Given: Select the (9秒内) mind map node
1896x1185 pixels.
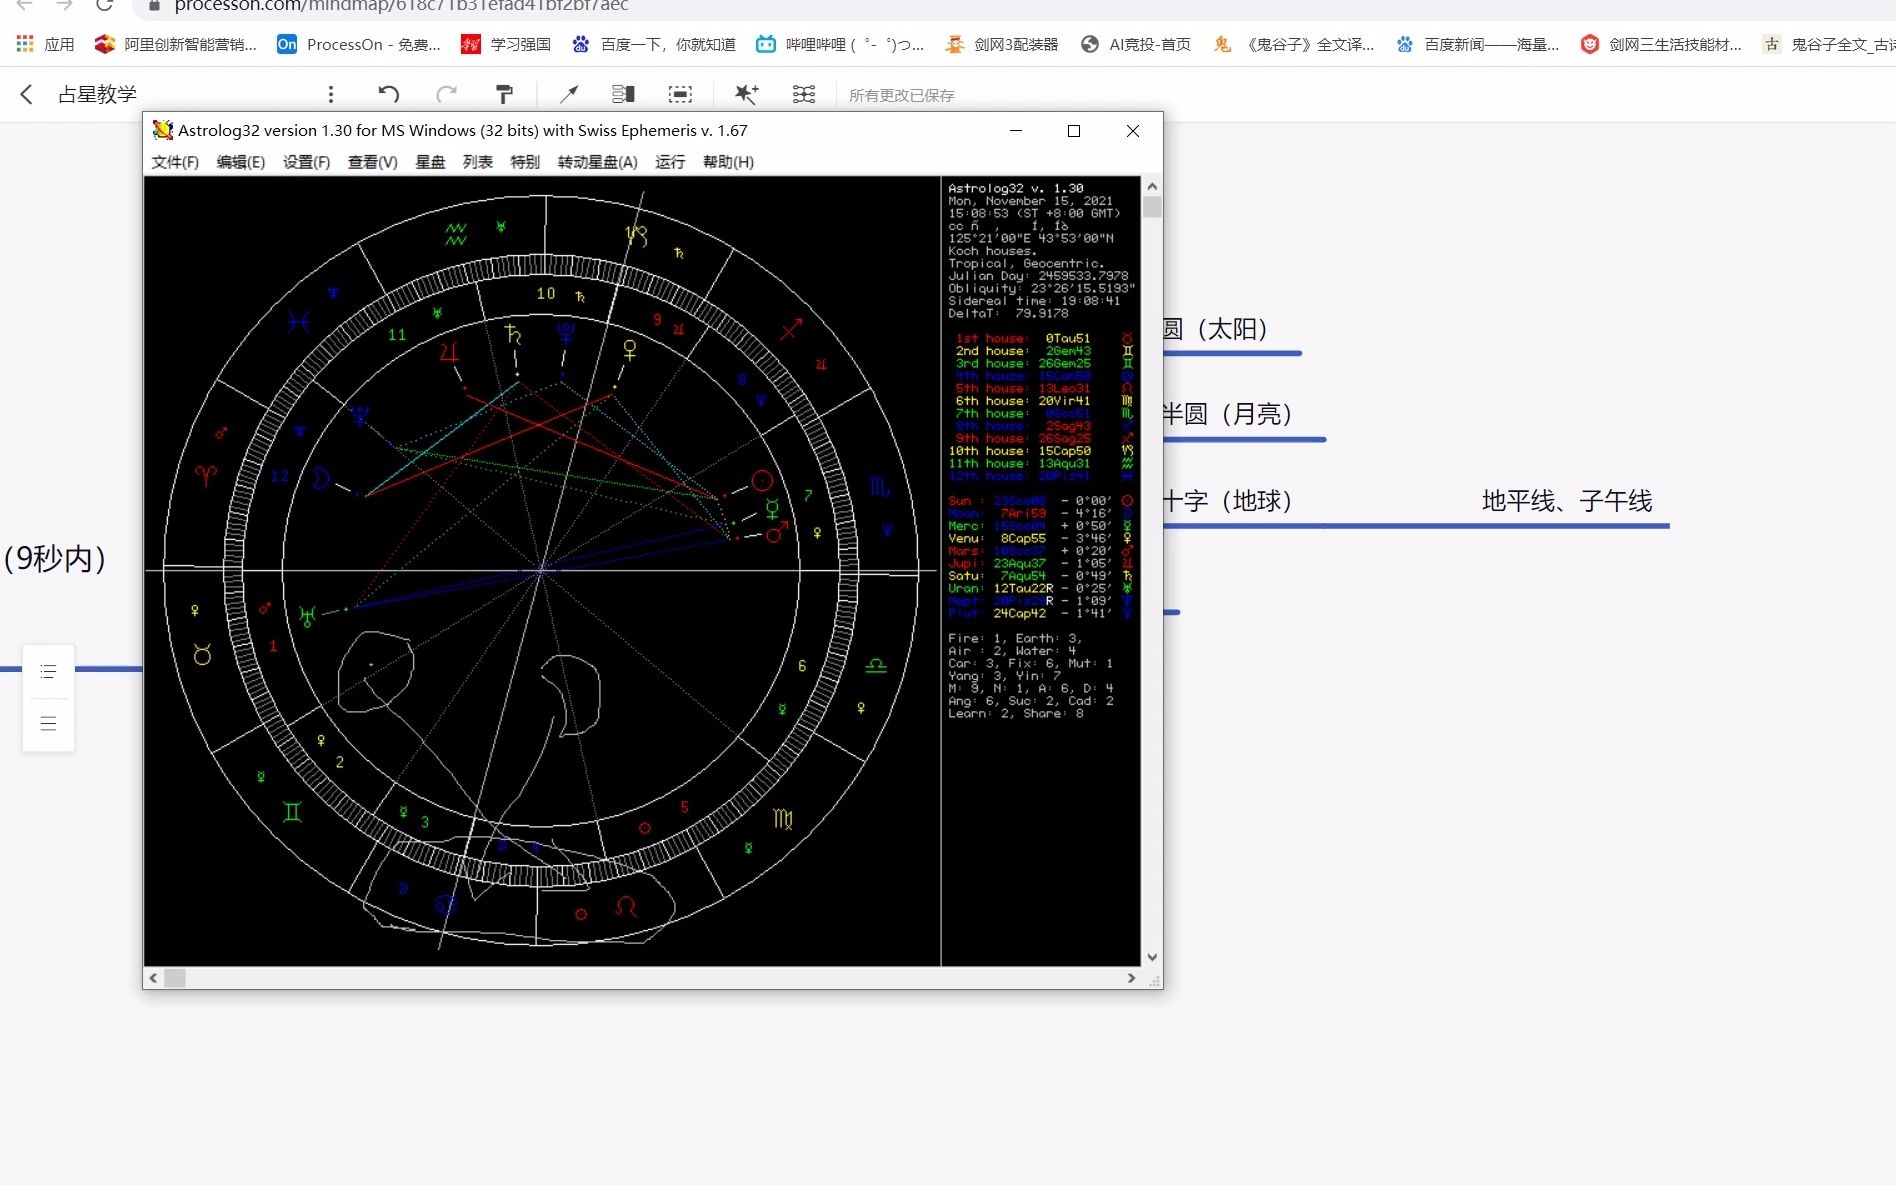Looking at the screenshot, I should (55, 558).
